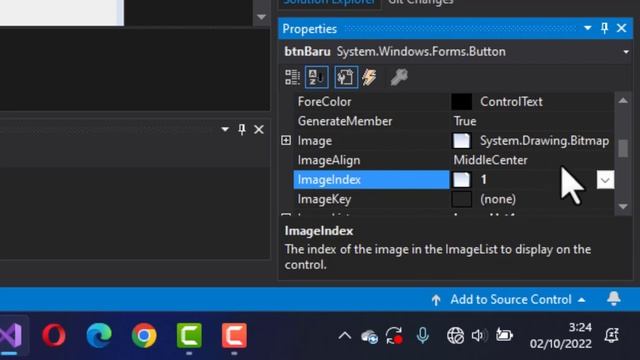The image size is (640, 360).
Task: Open the volume speaker tray icon
Action: (479, 336)
